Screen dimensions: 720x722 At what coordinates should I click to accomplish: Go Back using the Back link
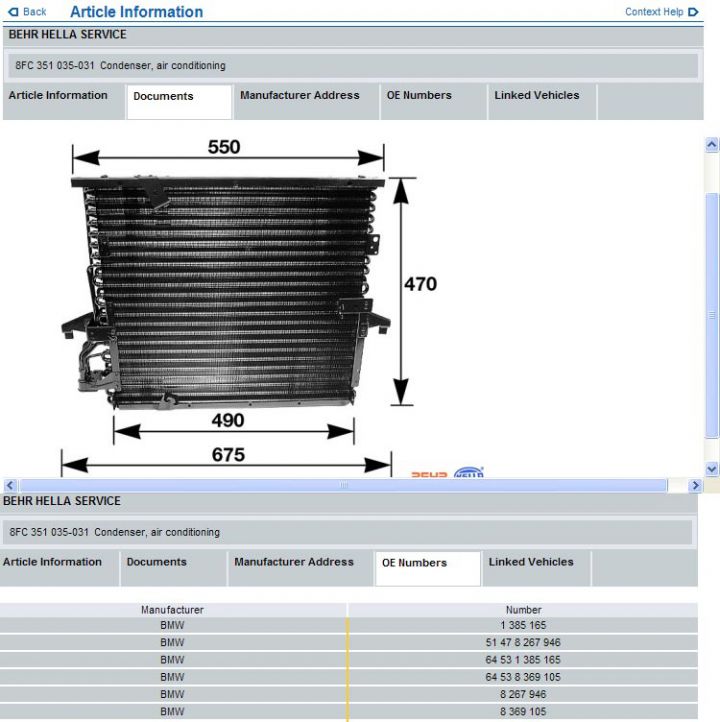tap(35, 12)
